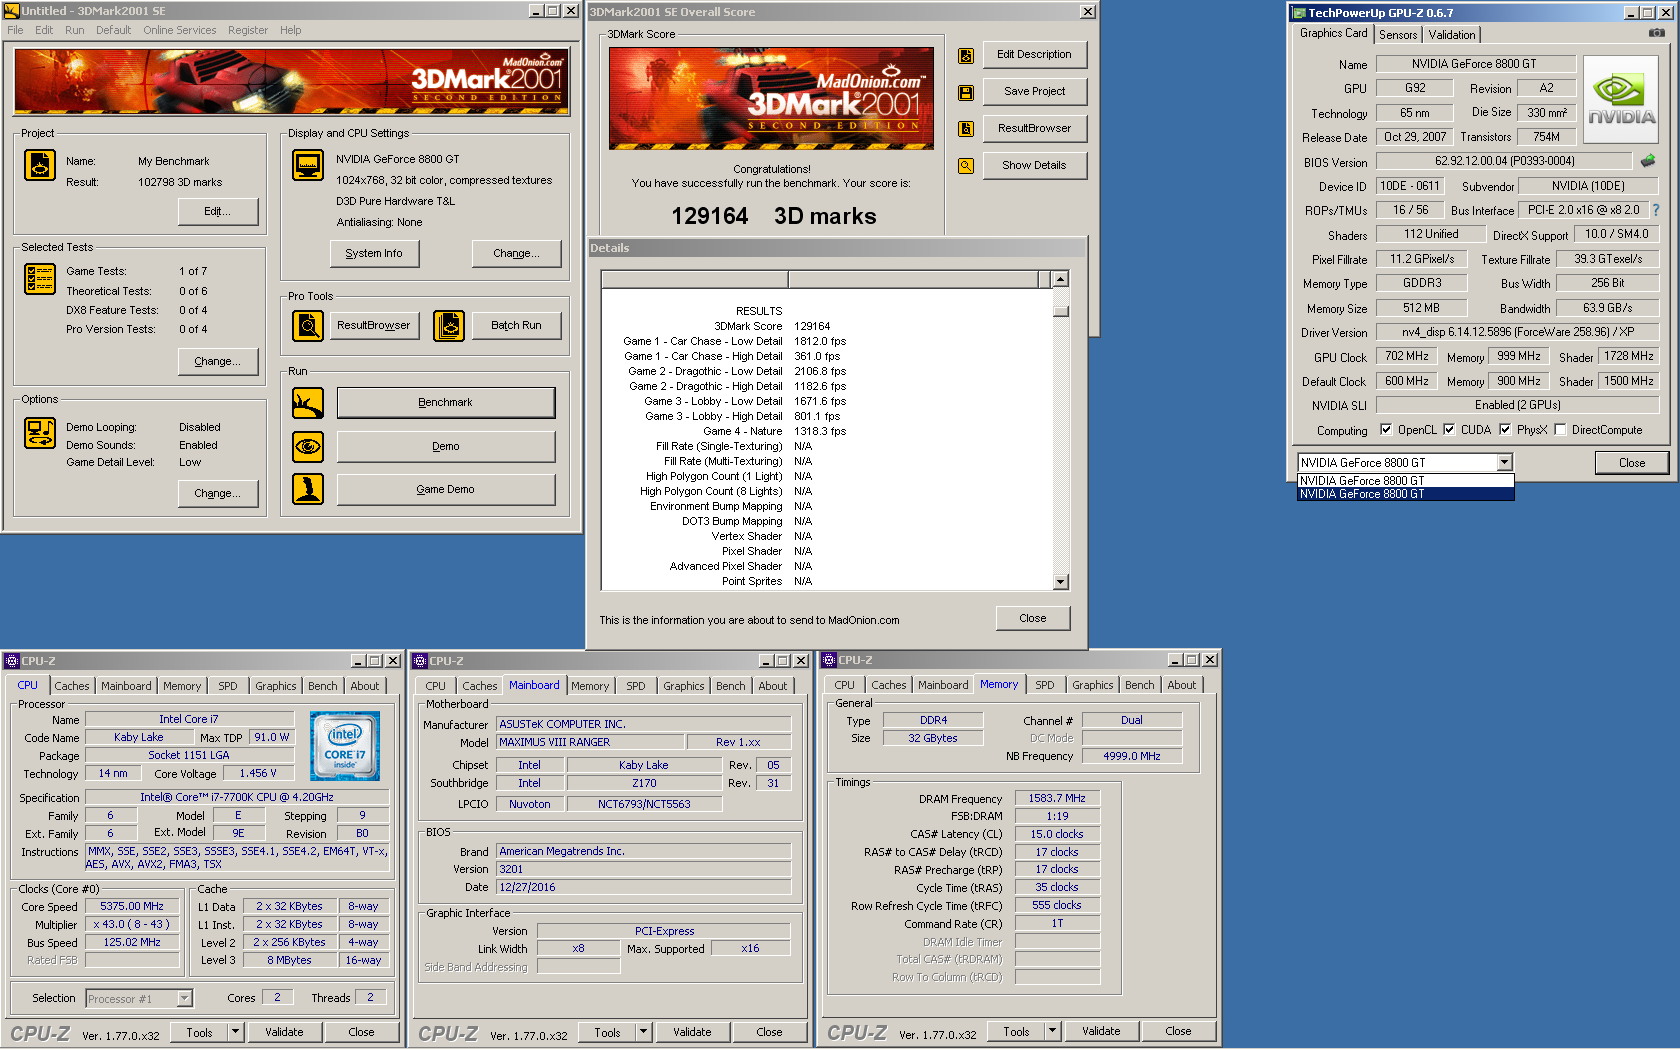Click Edit button in Project section

pyautogui.click(x=218, y=211)
